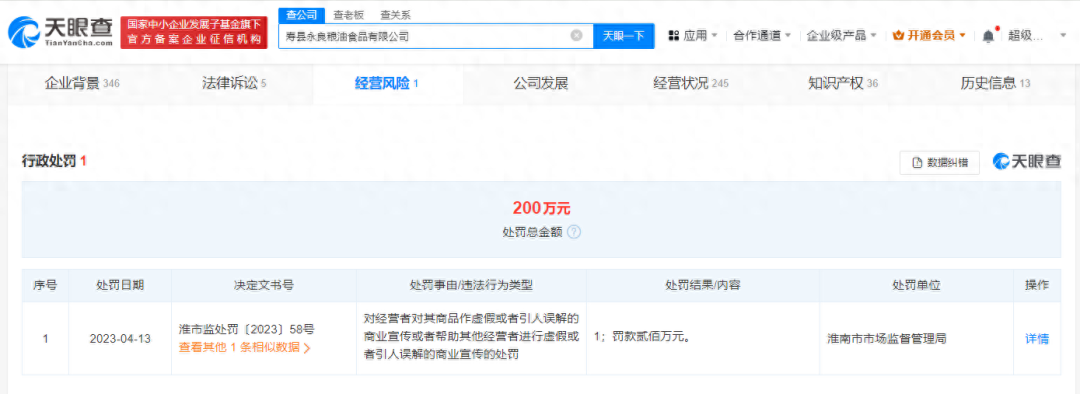Click the help question mark near 处罚总金额

pyautogui.click(x=574, y=232)
